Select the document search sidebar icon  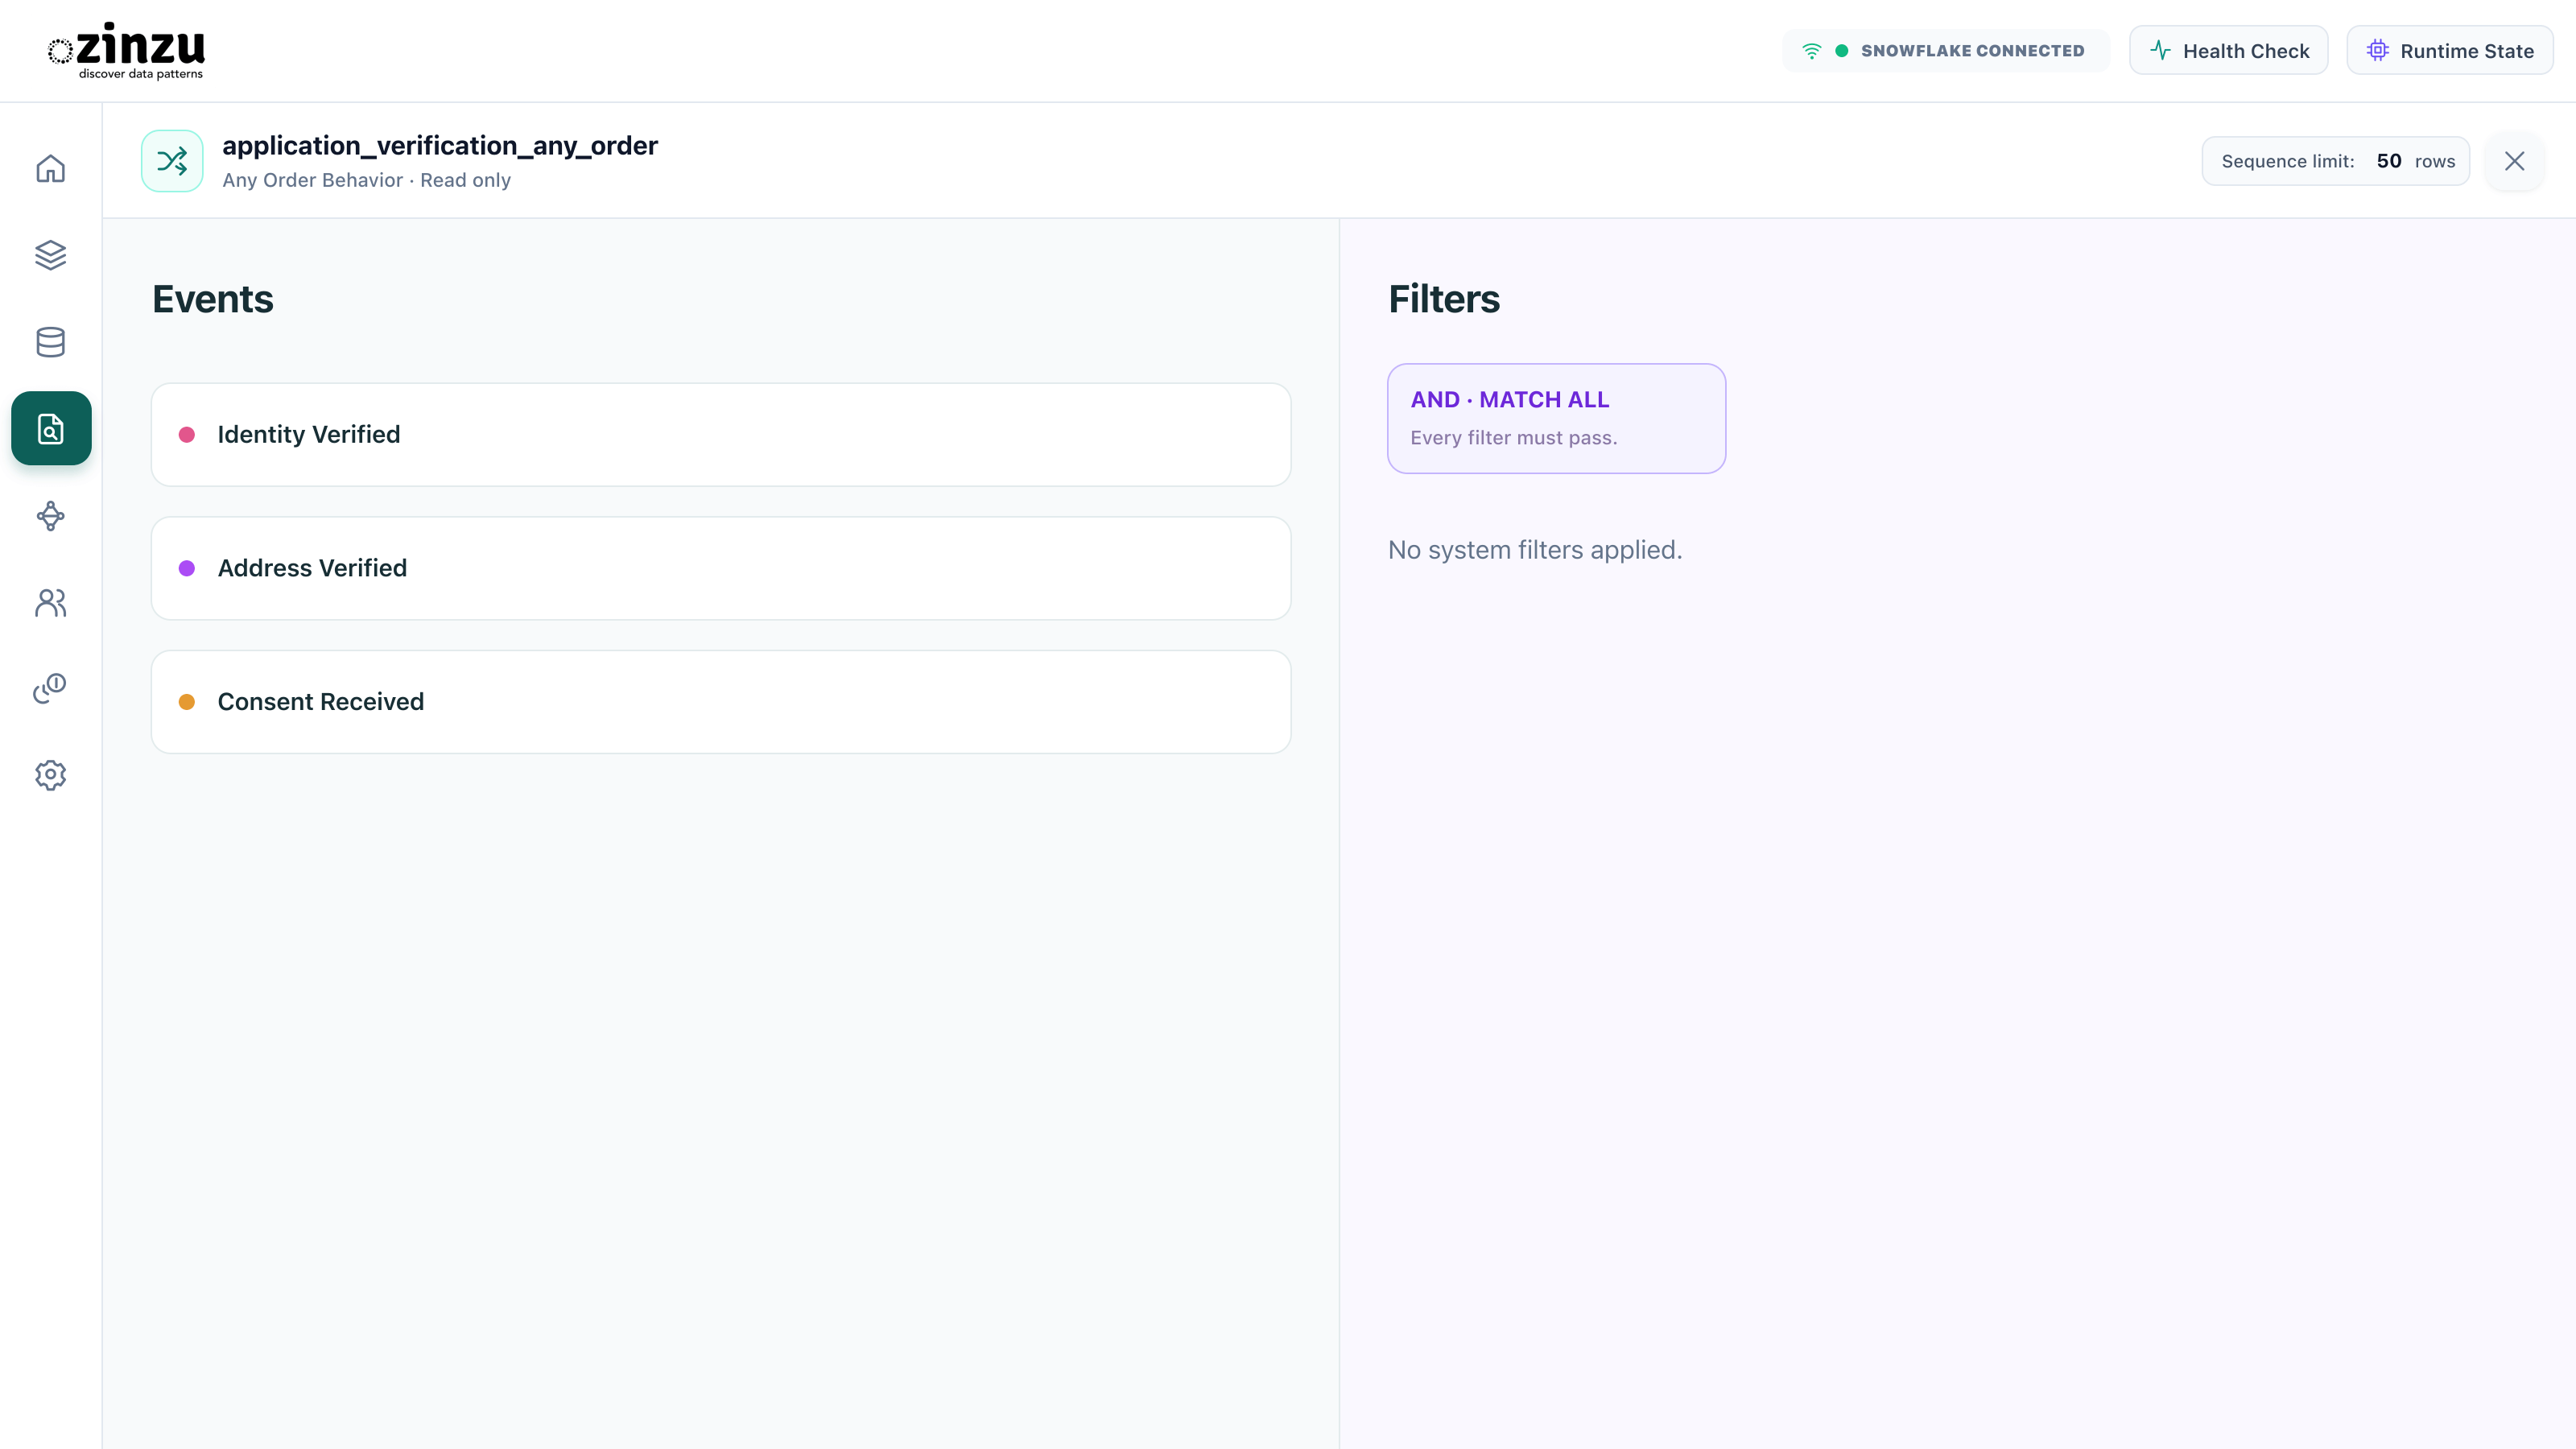51,428
